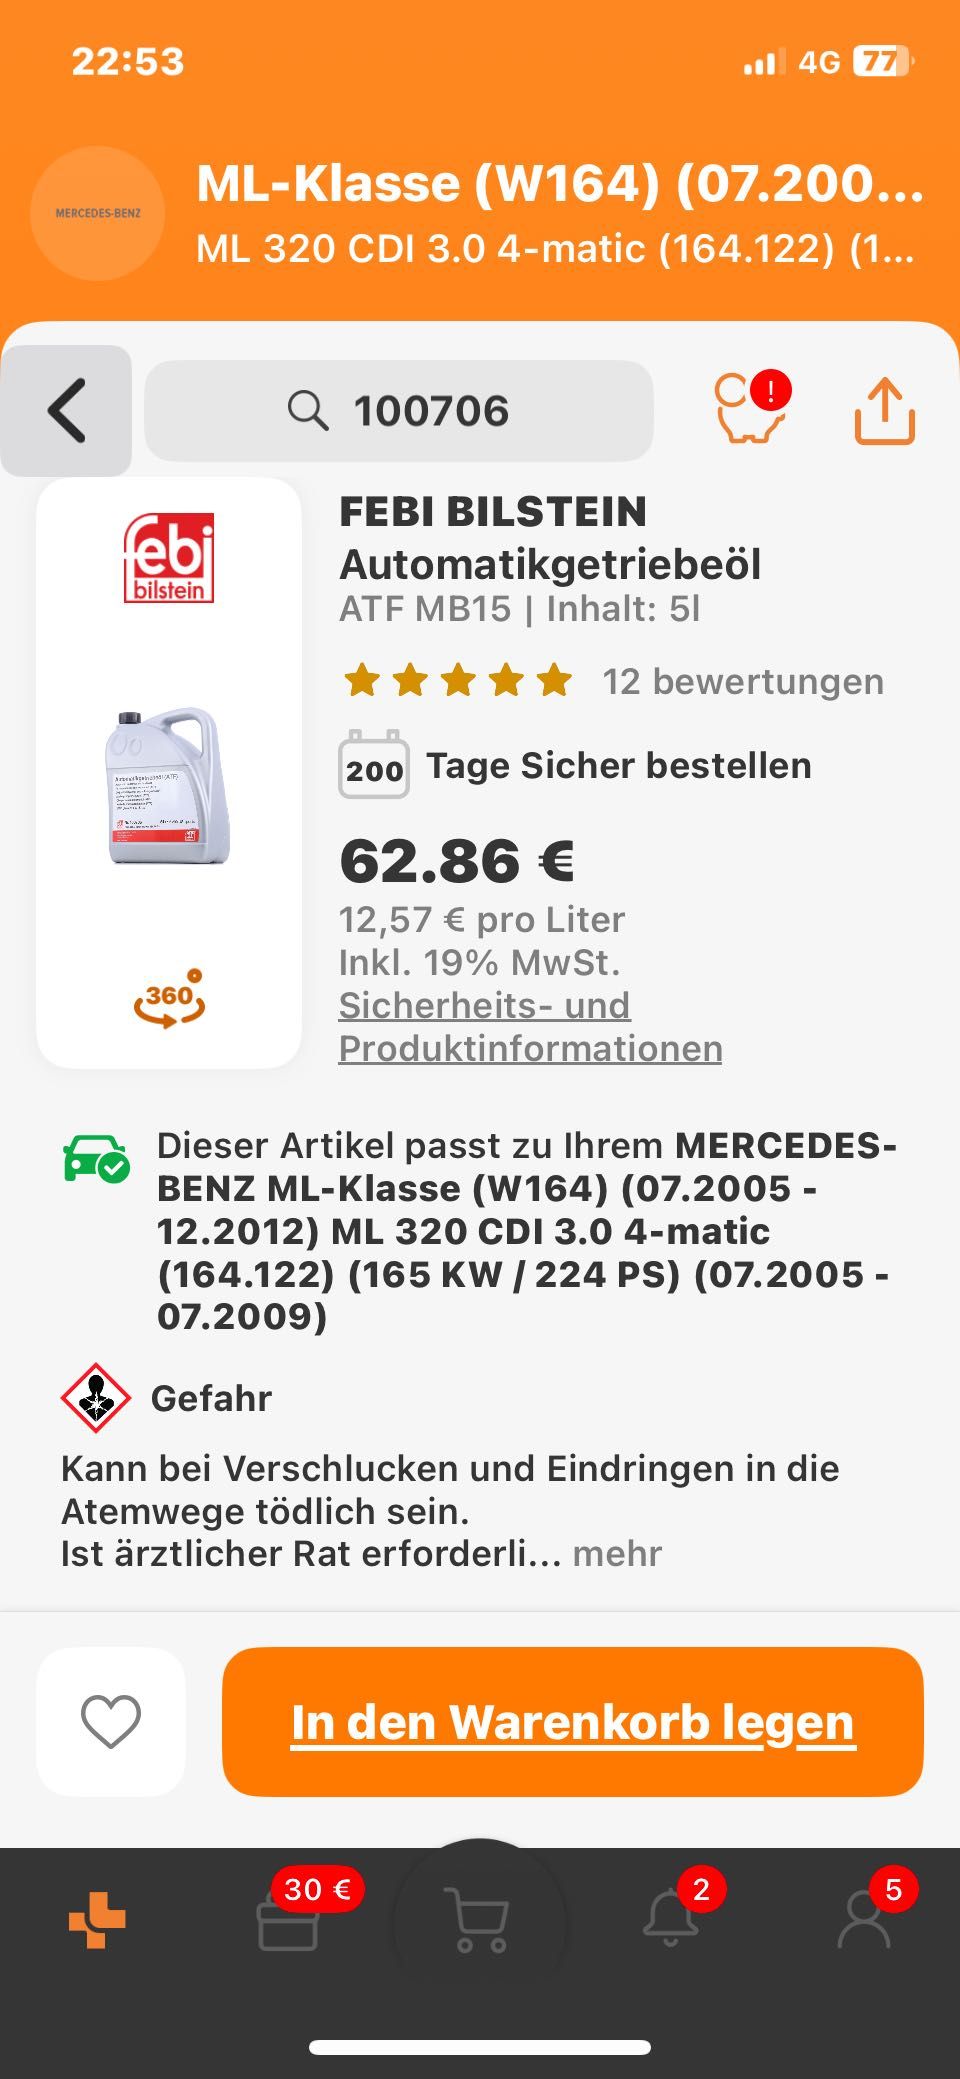Tap the Gefahr hazard warning symbol
This screenshot has width=960, height=2079.
click(96, 1398)
